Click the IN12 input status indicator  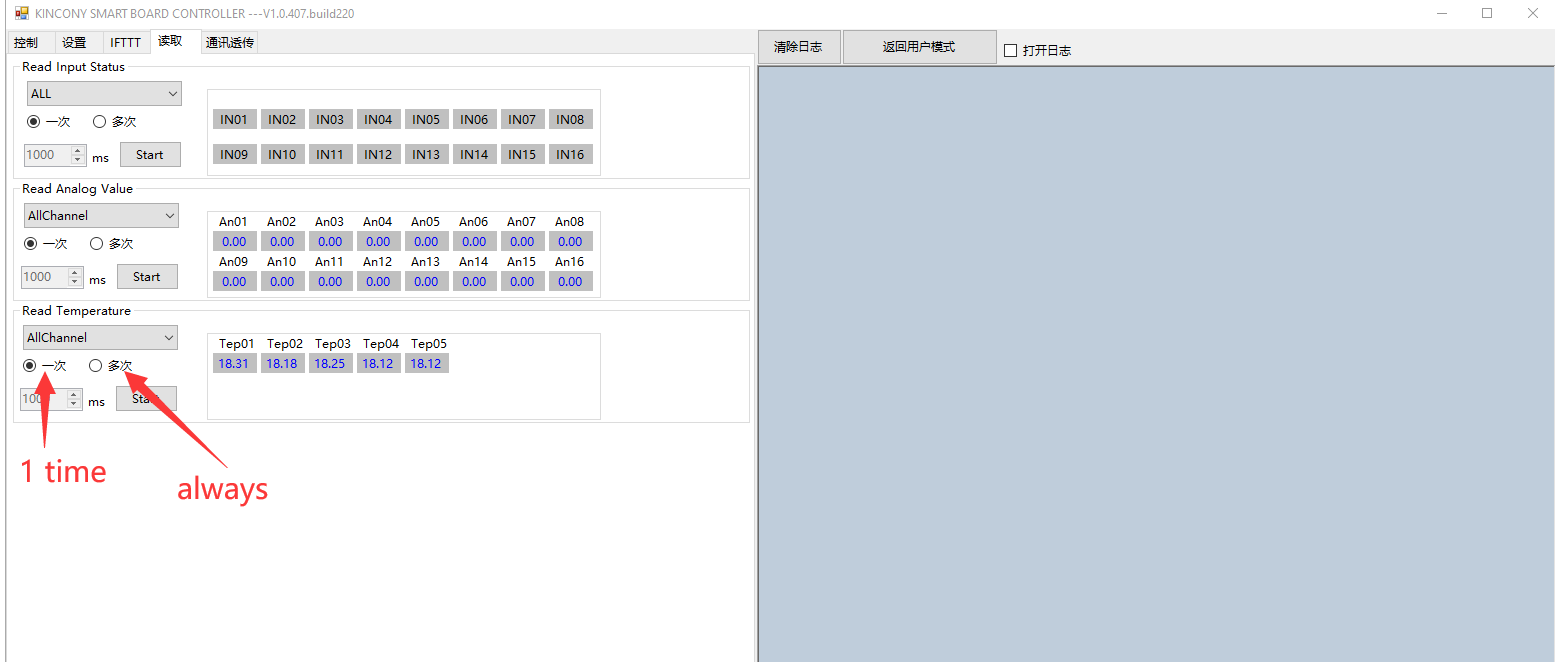tap(378, 155)
